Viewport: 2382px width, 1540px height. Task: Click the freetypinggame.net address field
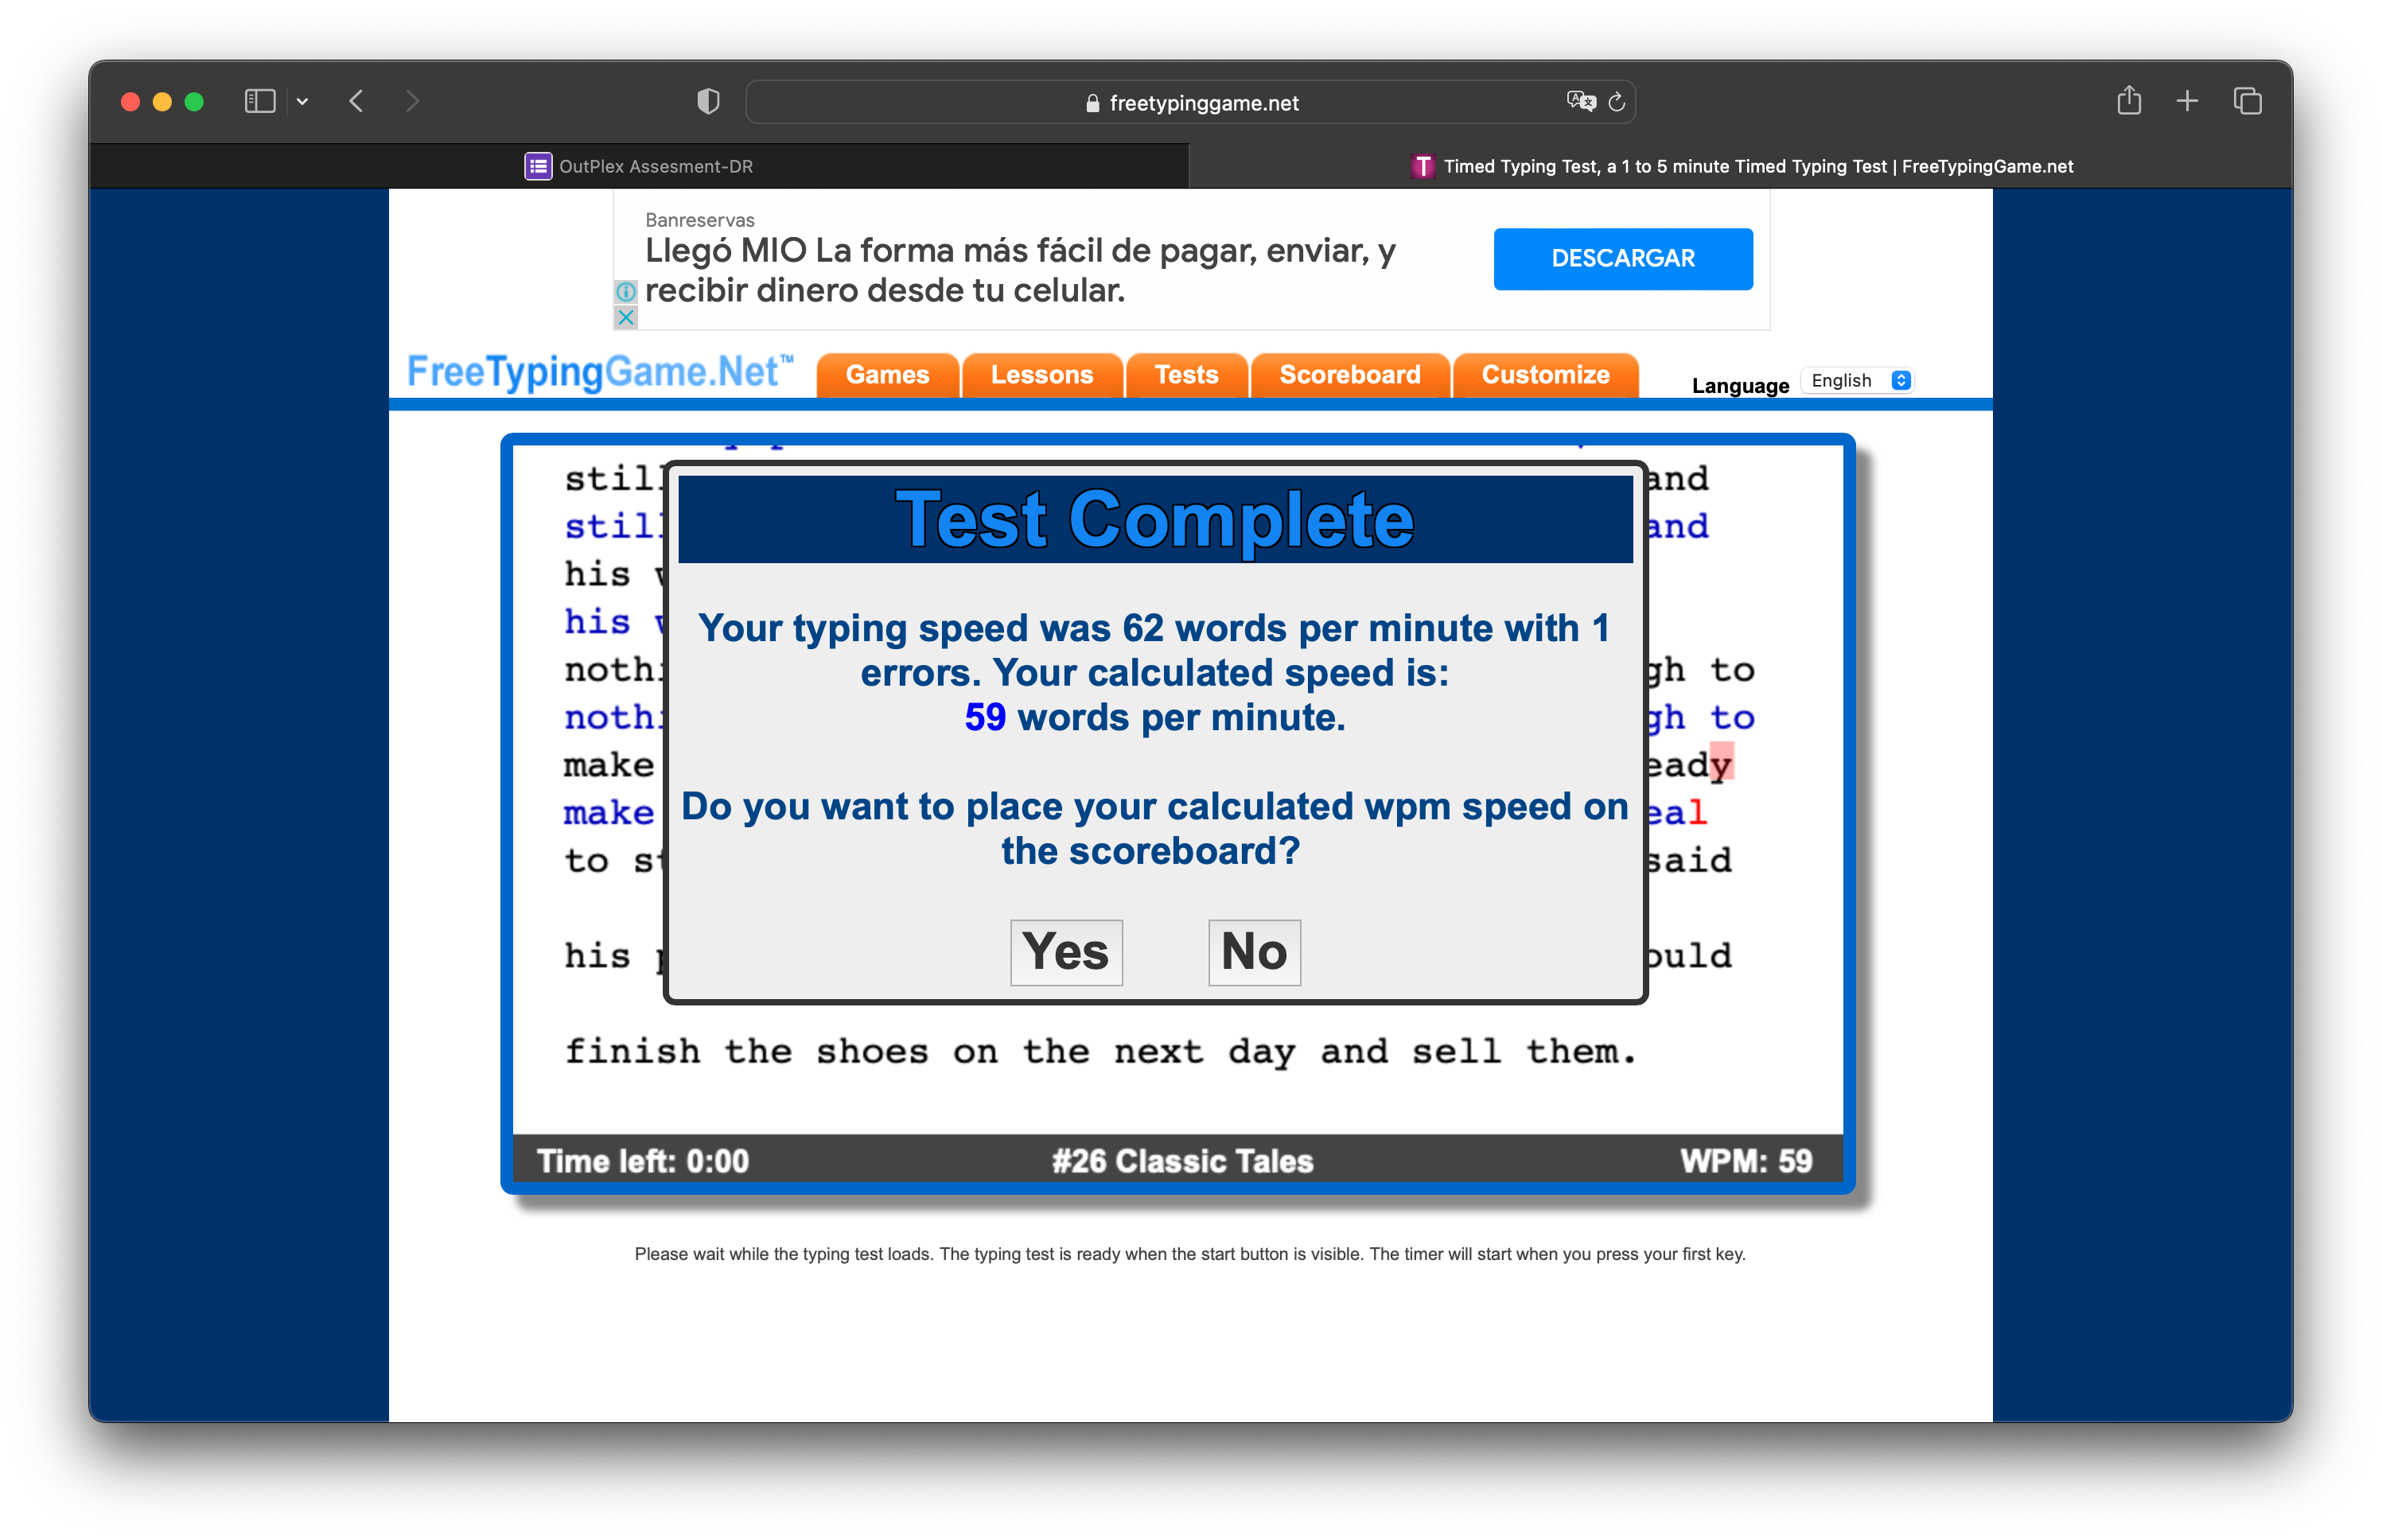coord(1190,102)
